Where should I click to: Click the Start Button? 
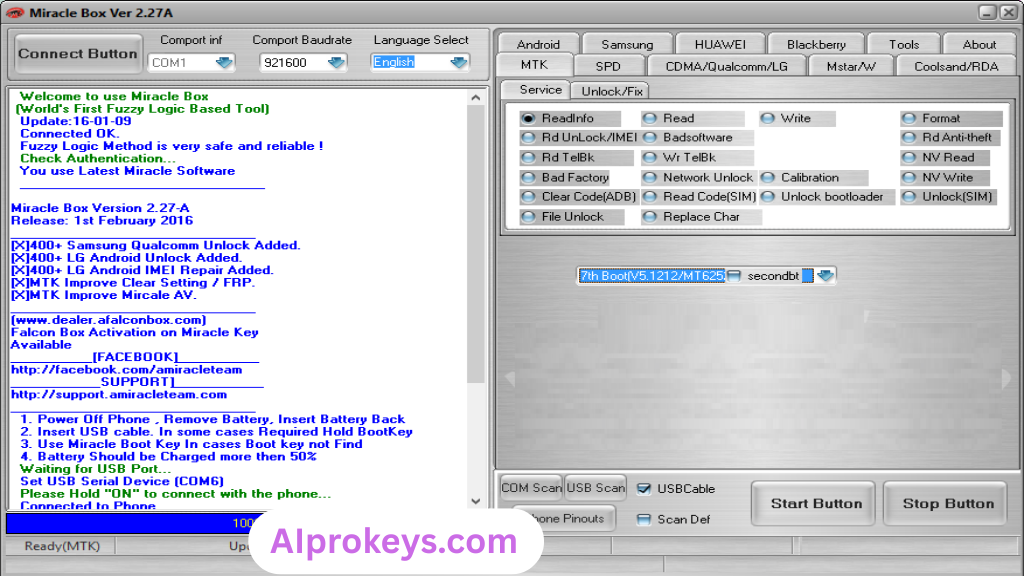point(814,504)
